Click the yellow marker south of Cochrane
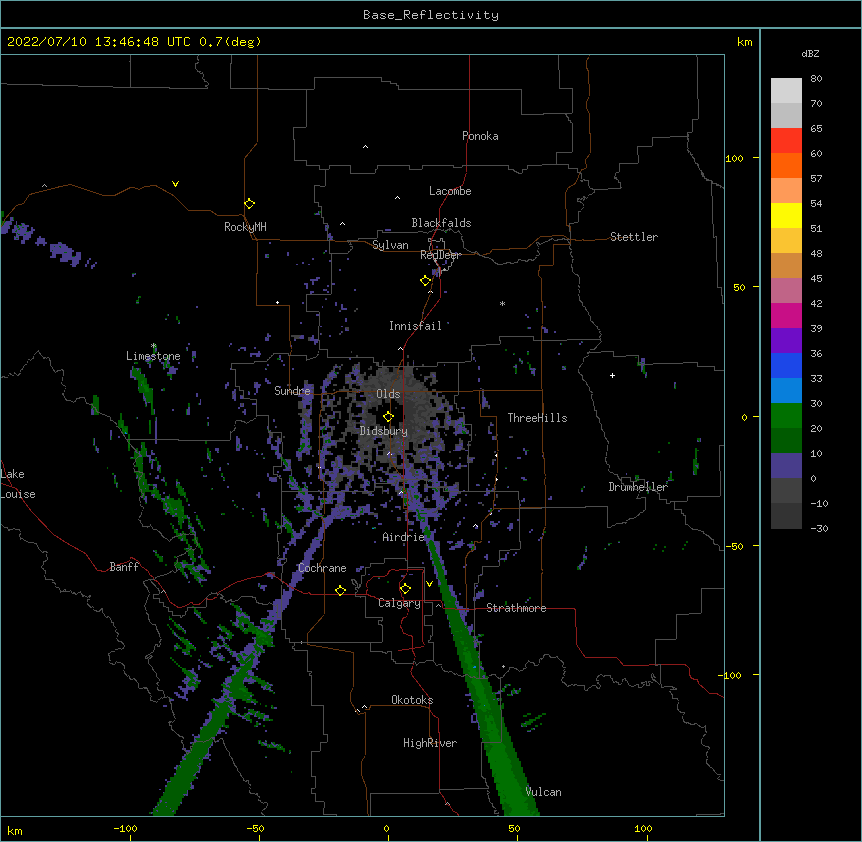 click(x=340, y=590)
